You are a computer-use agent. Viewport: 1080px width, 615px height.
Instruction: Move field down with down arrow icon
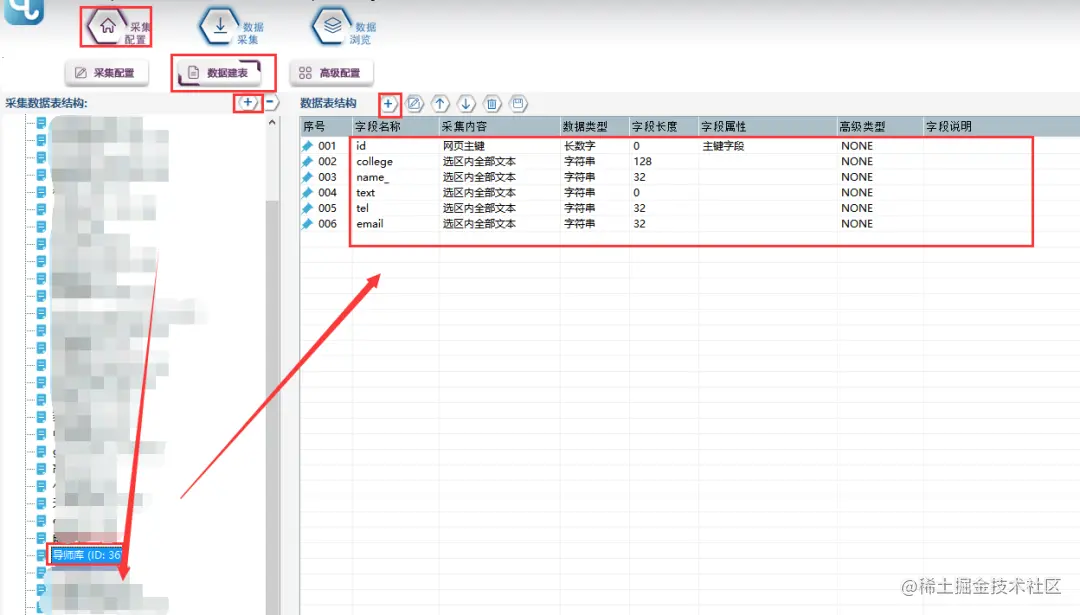click(466, 104)
